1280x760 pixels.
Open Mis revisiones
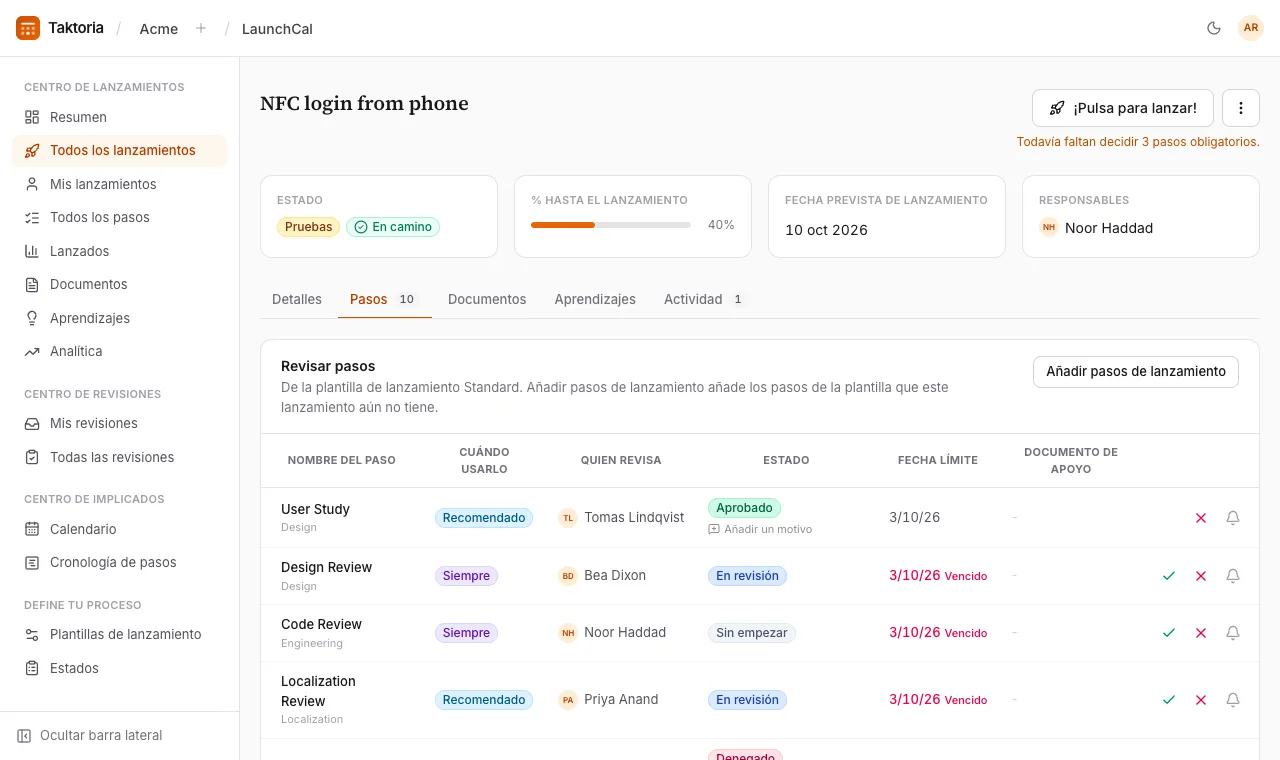(120, 423)
